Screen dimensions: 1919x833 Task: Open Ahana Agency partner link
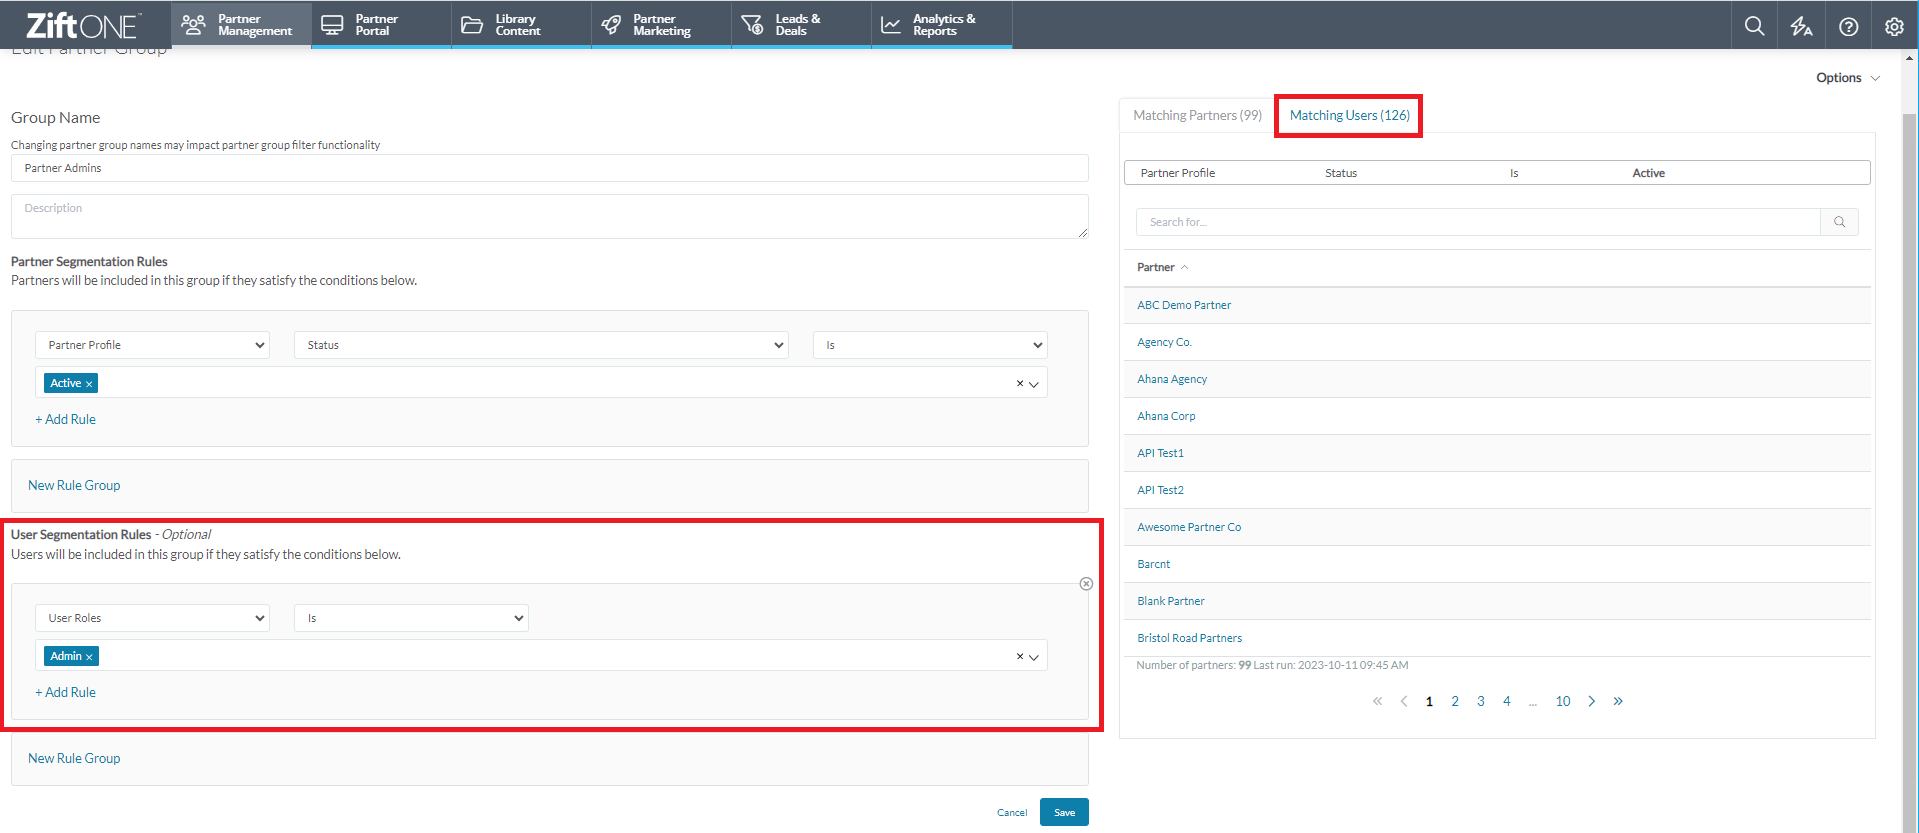tap(1172, 379)
